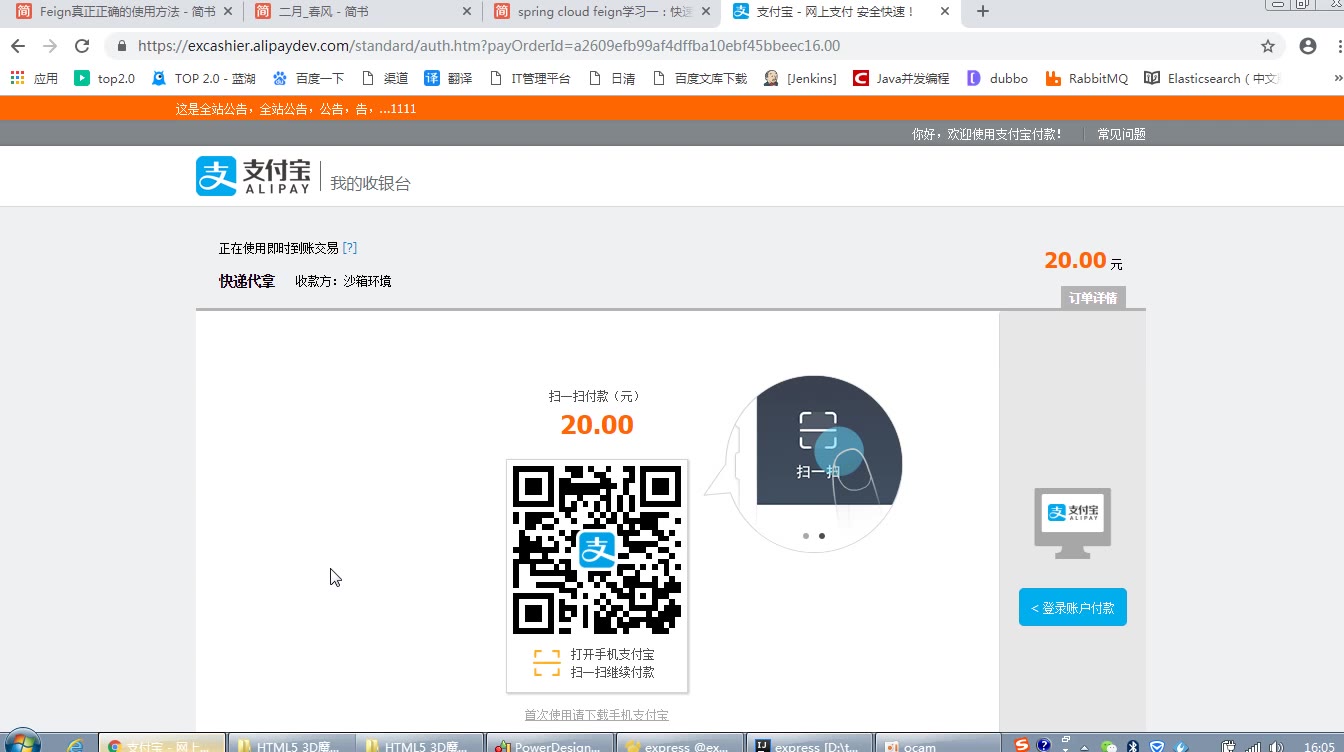Click the Alipay logo in the page header
Image resolution: width=1344 pixels, height=752 pixels.
[x=253, y=177]
